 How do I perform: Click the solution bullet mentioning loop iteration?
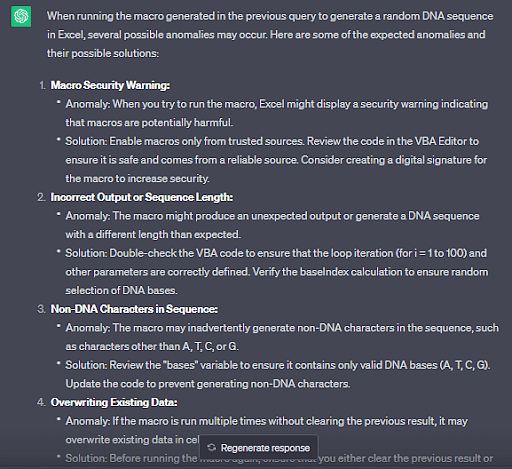277,272
